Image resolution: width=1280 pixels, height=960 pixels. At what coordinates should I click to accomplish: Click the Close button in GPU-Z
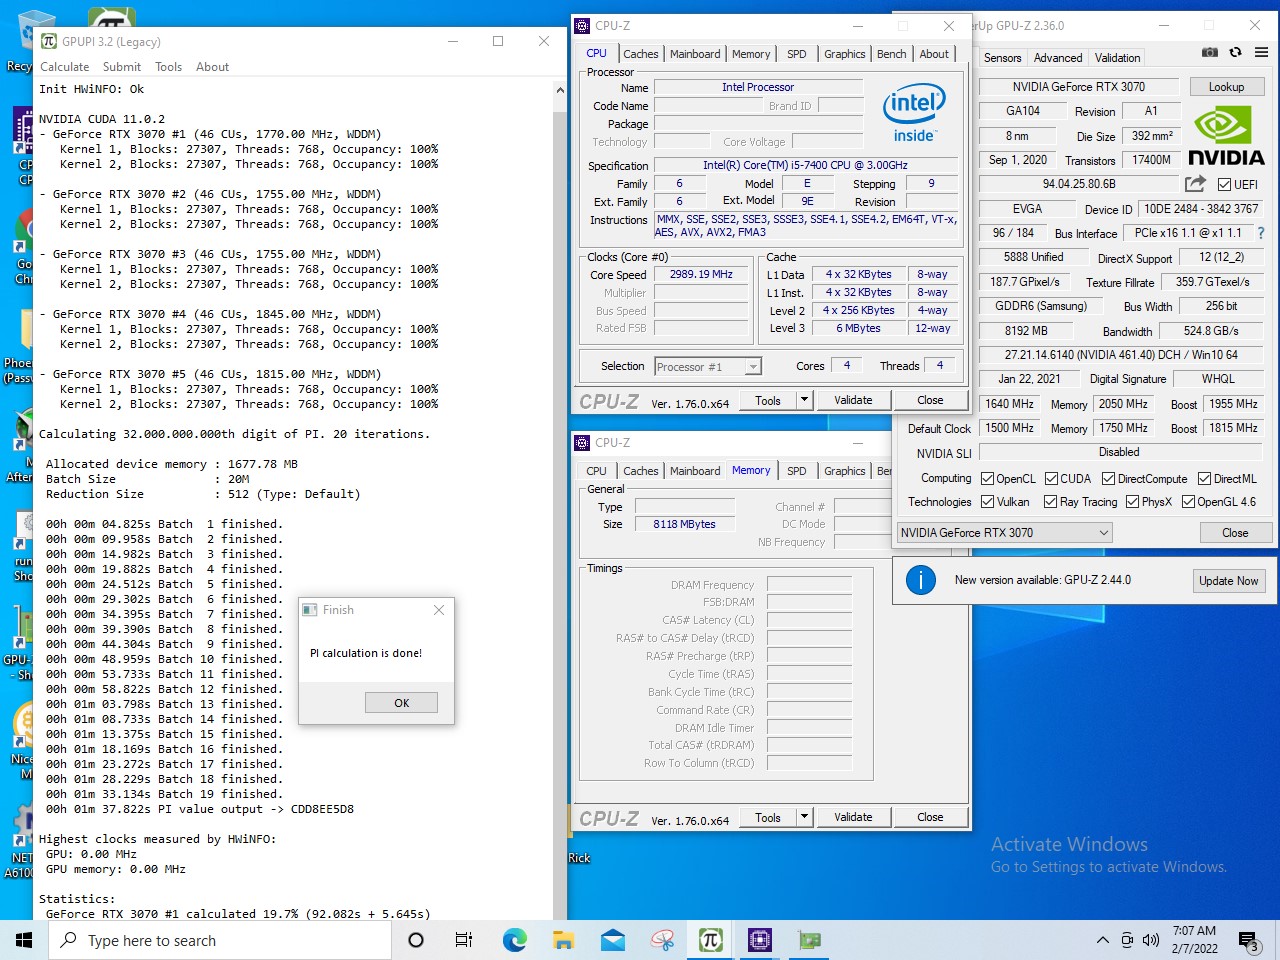[x=1235, y=533]
